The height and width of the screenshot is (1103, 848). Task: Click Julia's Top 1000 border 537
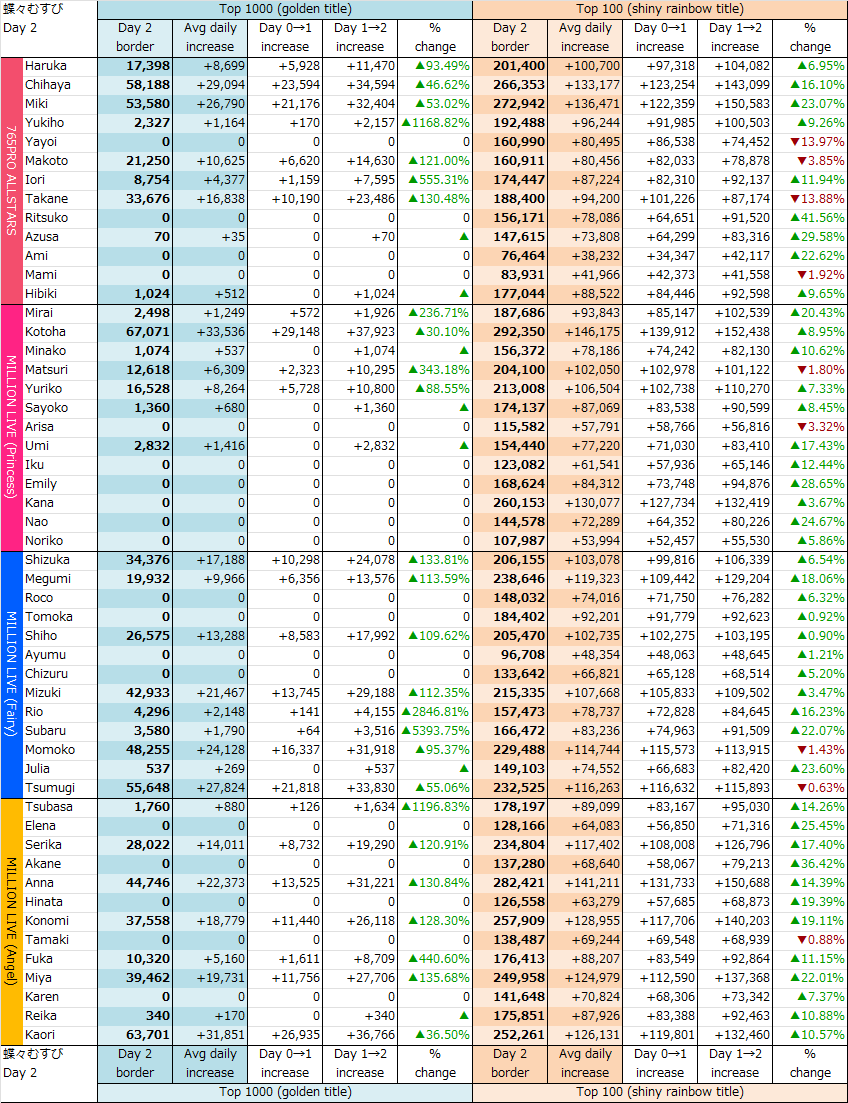click(x=135, y=769)
